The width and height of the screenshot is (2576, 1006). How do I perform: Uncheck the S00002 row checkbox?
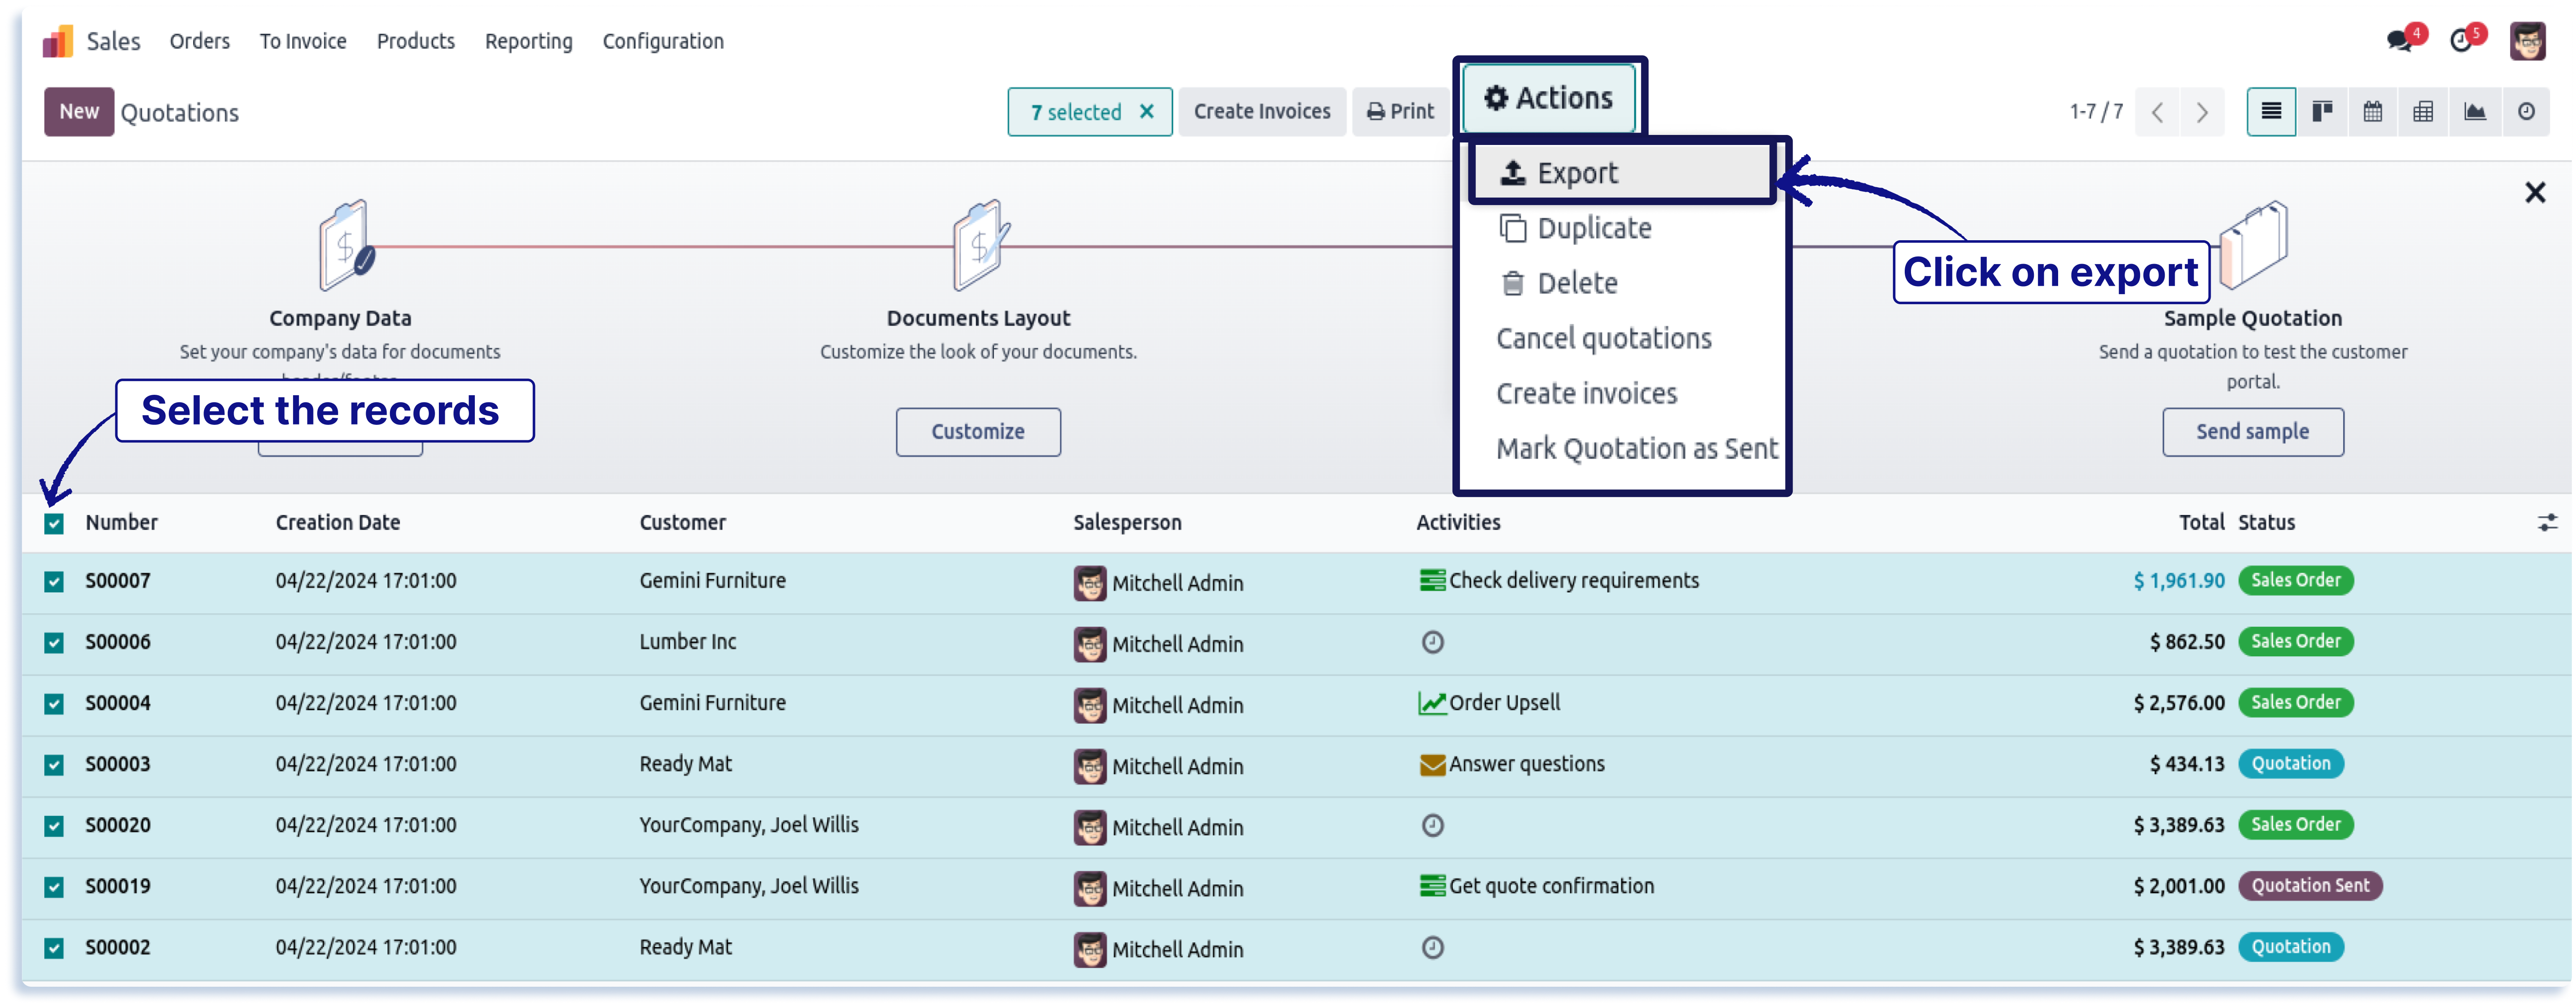point(54,948)
